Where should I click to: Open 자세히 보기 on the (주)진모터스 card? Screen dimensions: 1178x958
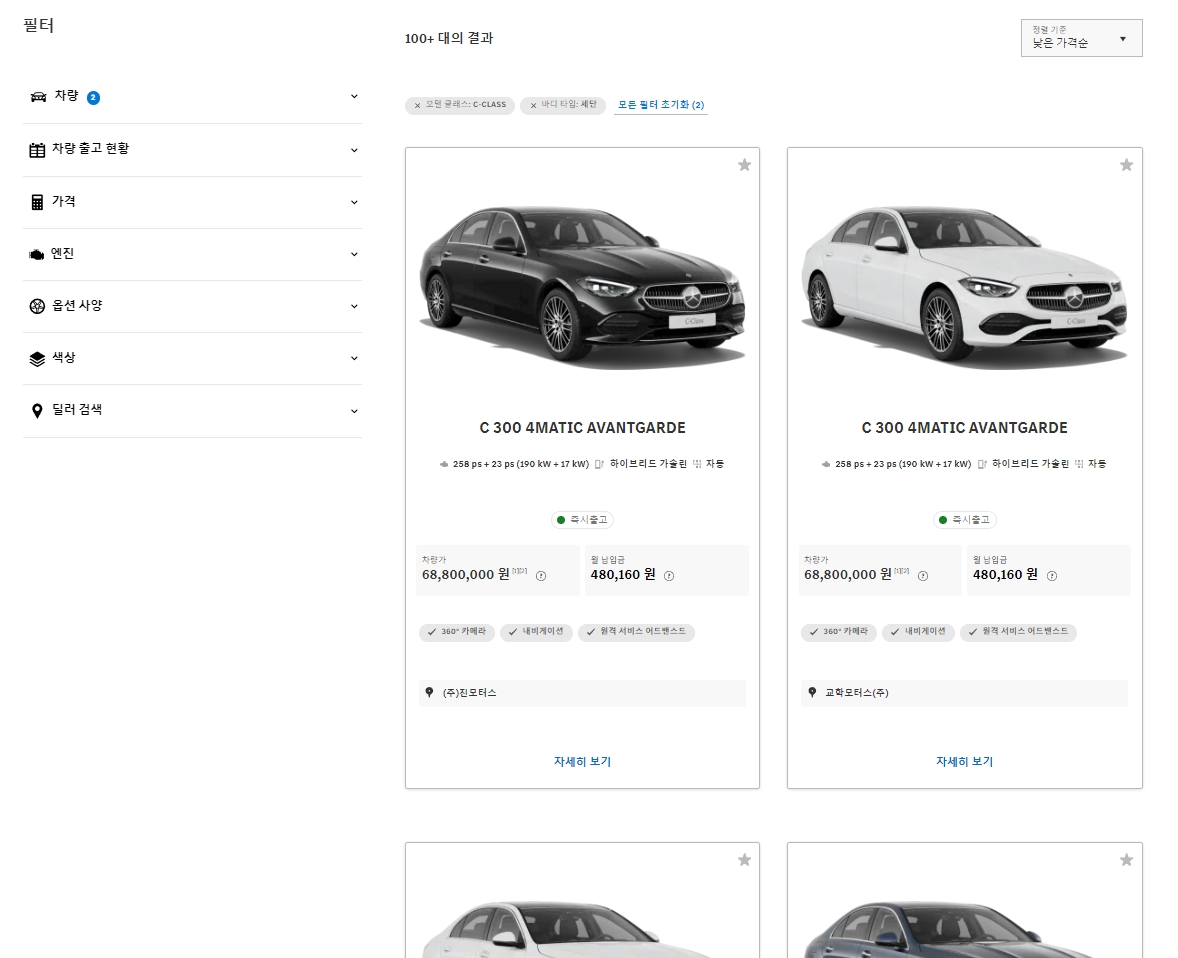click(582, 761)
